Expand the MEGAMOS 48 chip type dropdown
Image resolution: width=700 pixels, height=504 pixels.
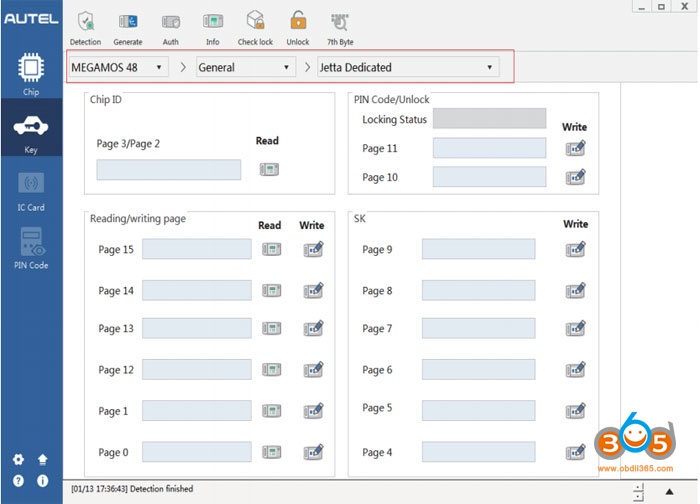click(x=118, y=67)
